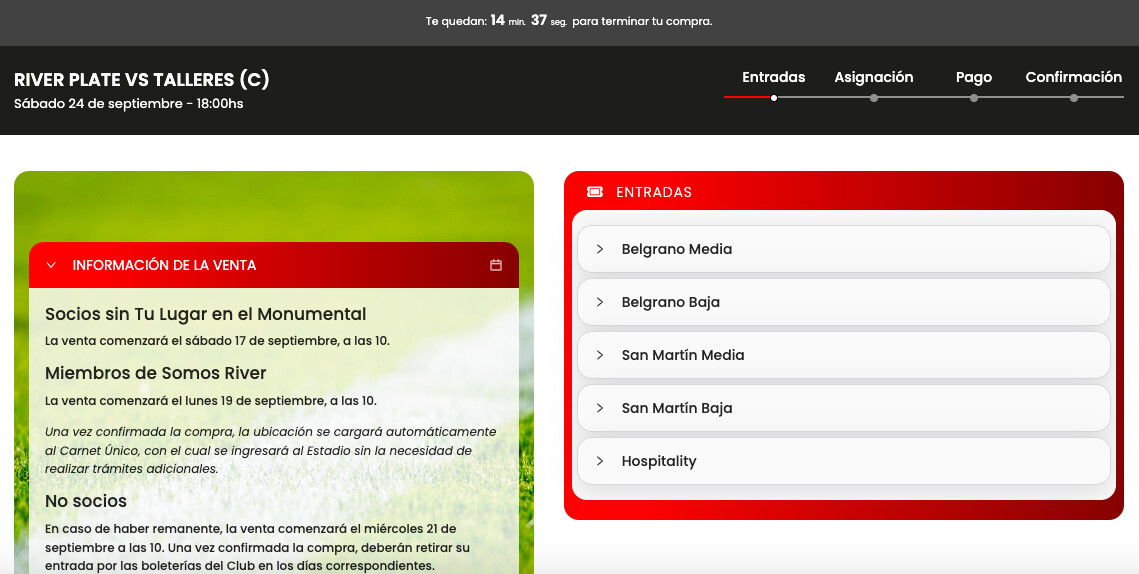Click the calendar icon in Información de la venta

tap(495, 265)
